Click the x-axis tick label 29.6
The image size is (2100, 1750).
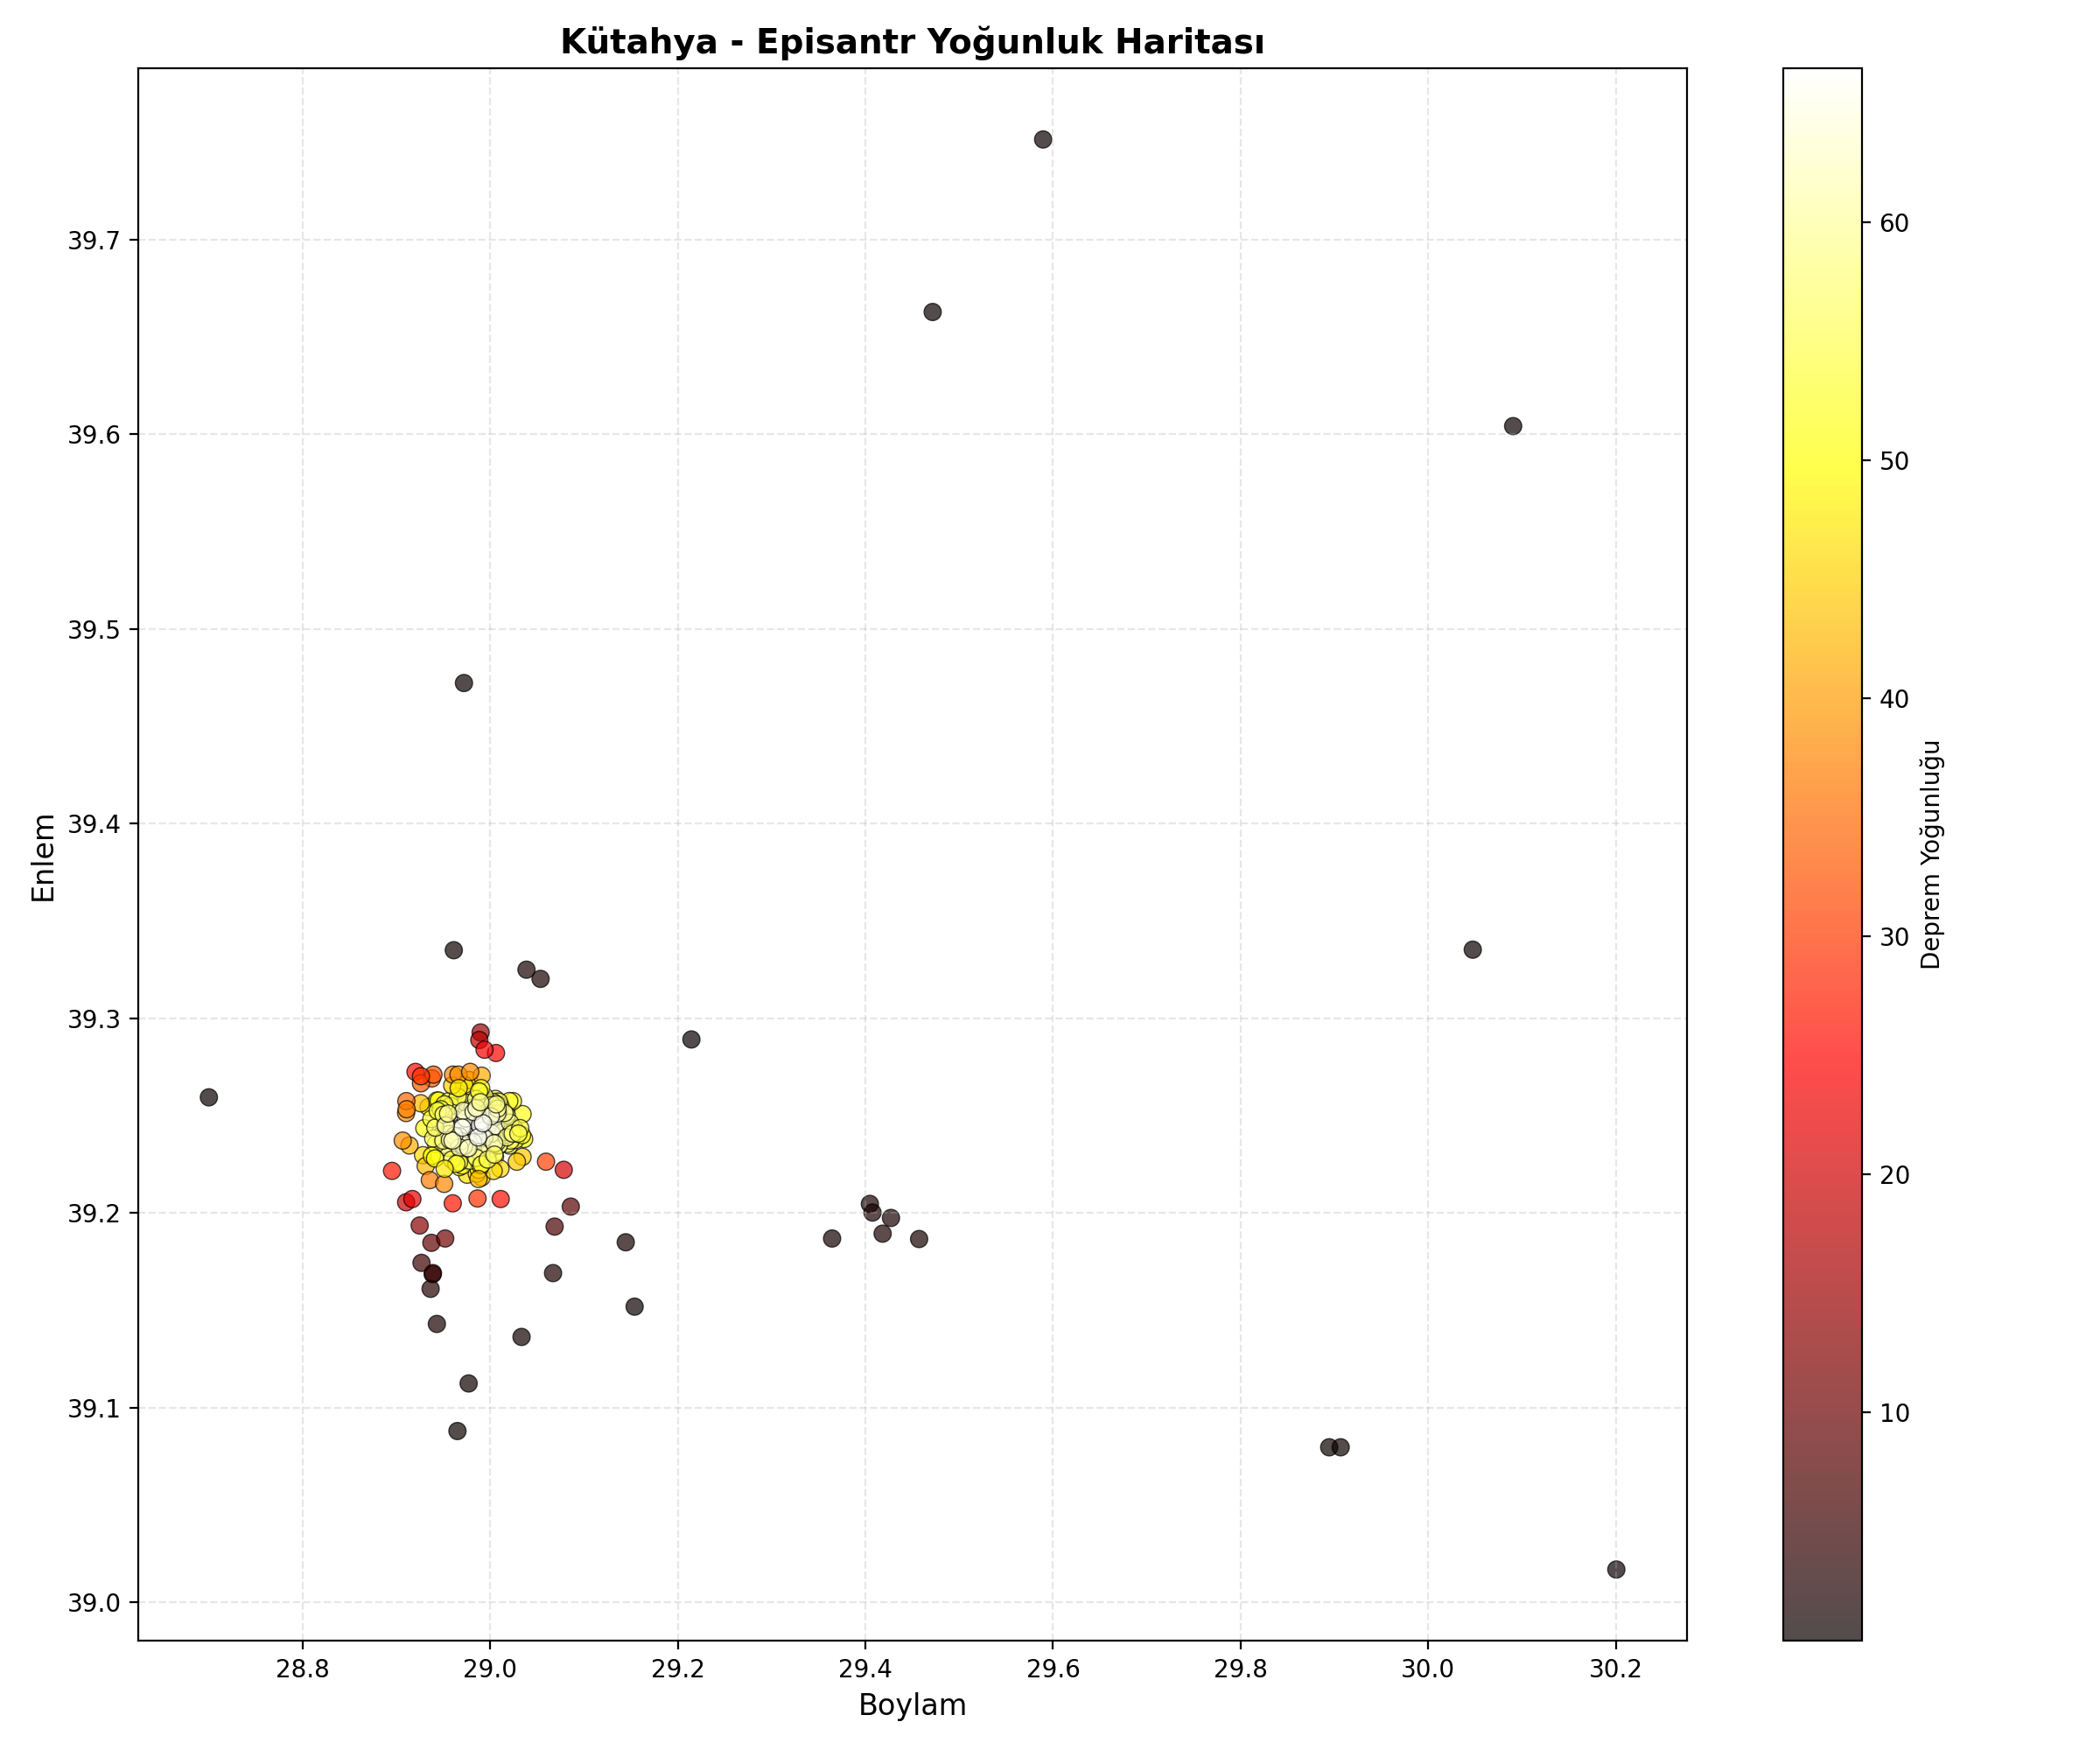pos(1053,1668)
